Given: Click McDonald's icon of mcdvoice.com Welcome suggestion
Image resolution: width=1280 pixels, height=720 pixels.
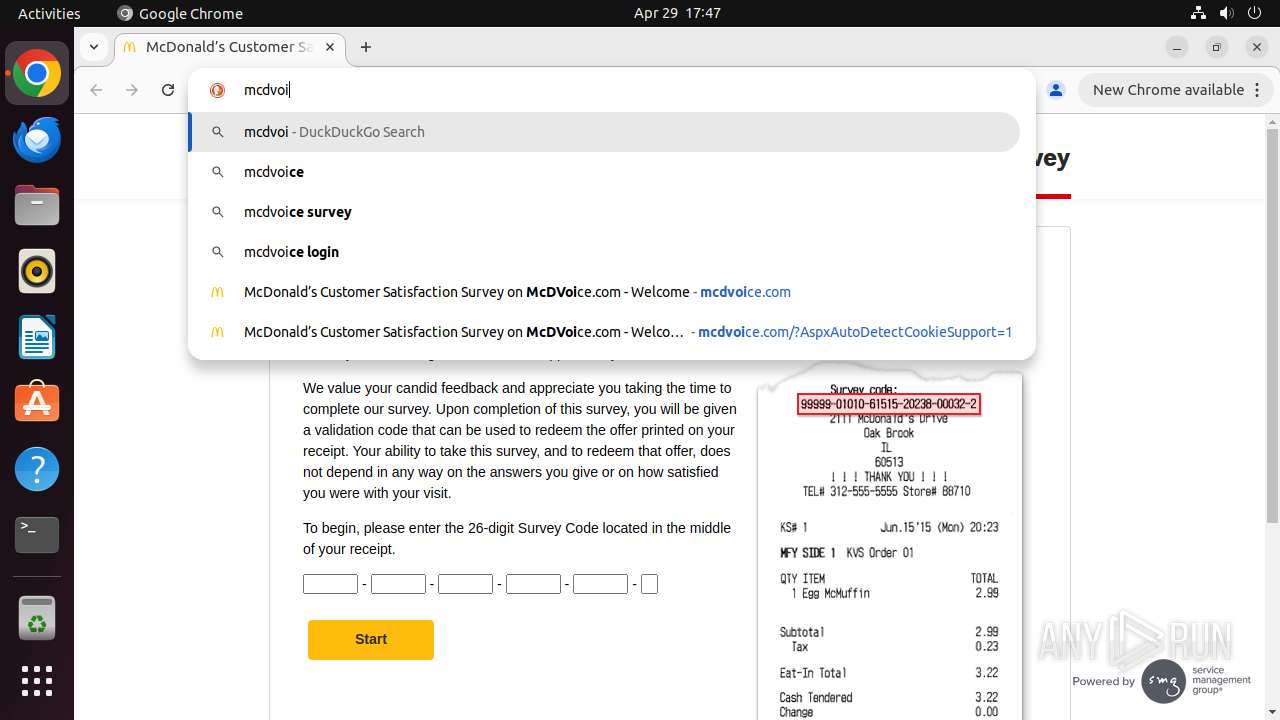Looking at the screenshot, I should pyautogui.click(x=217, y=292).
